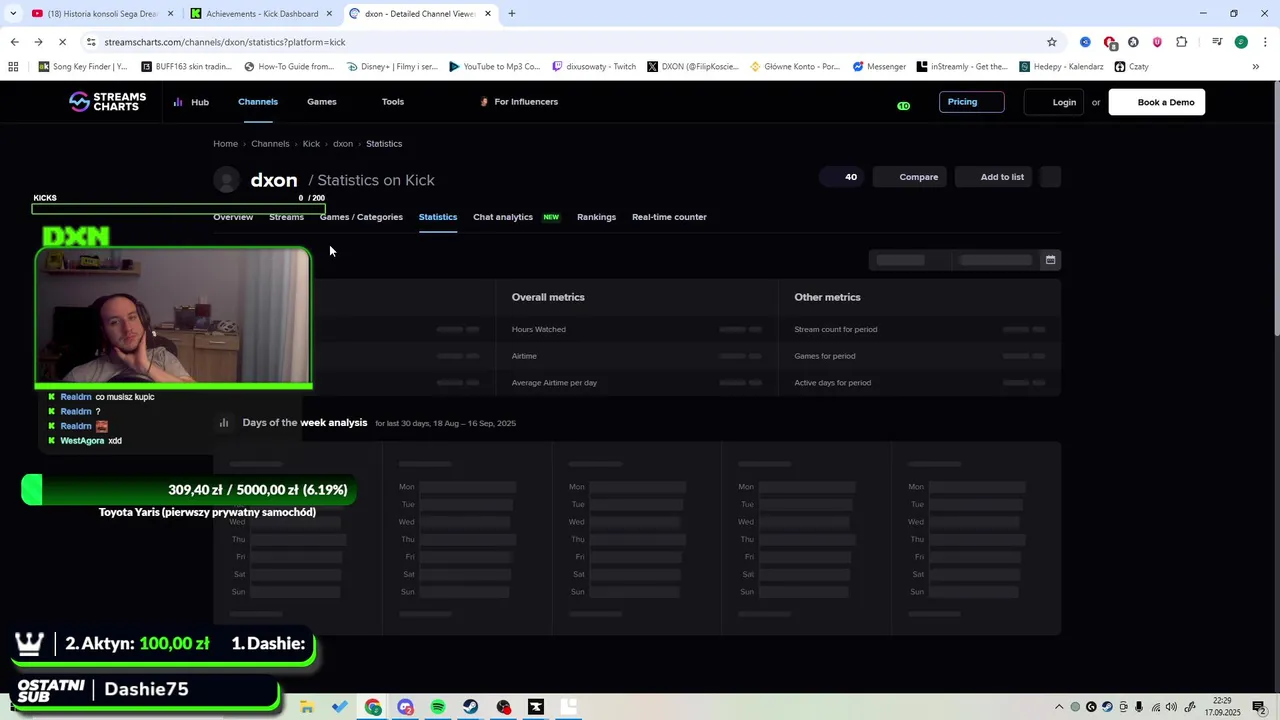
Task: Go to Kick breadcrumb link
Action: click(x=311, y=144)
